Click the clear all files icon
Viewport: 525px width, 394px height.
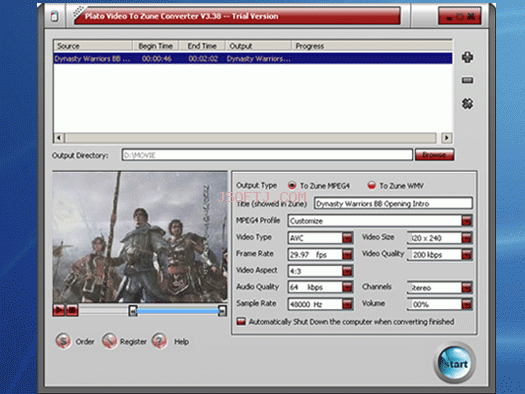point(467,104)
